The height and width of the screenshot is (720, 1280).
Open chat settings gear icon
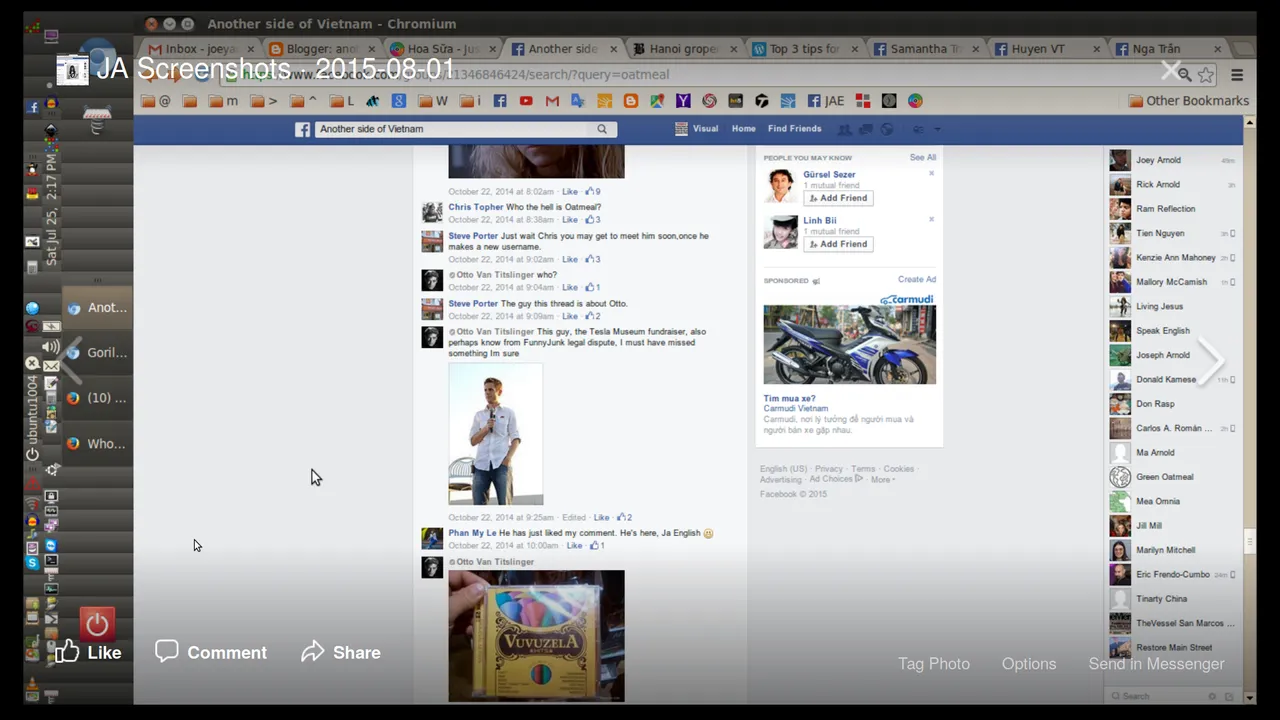point(1212,696)
